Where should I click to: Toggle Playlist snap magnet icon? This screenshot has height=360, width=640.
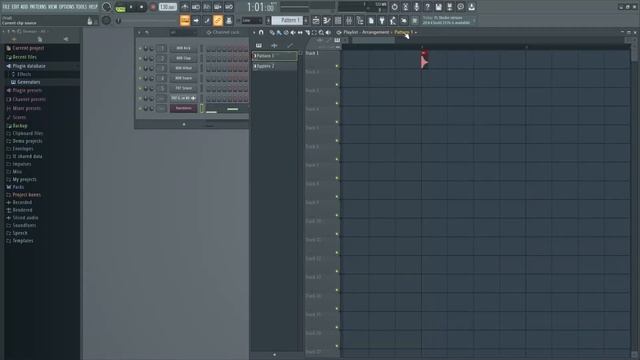(x=261, y=32)
